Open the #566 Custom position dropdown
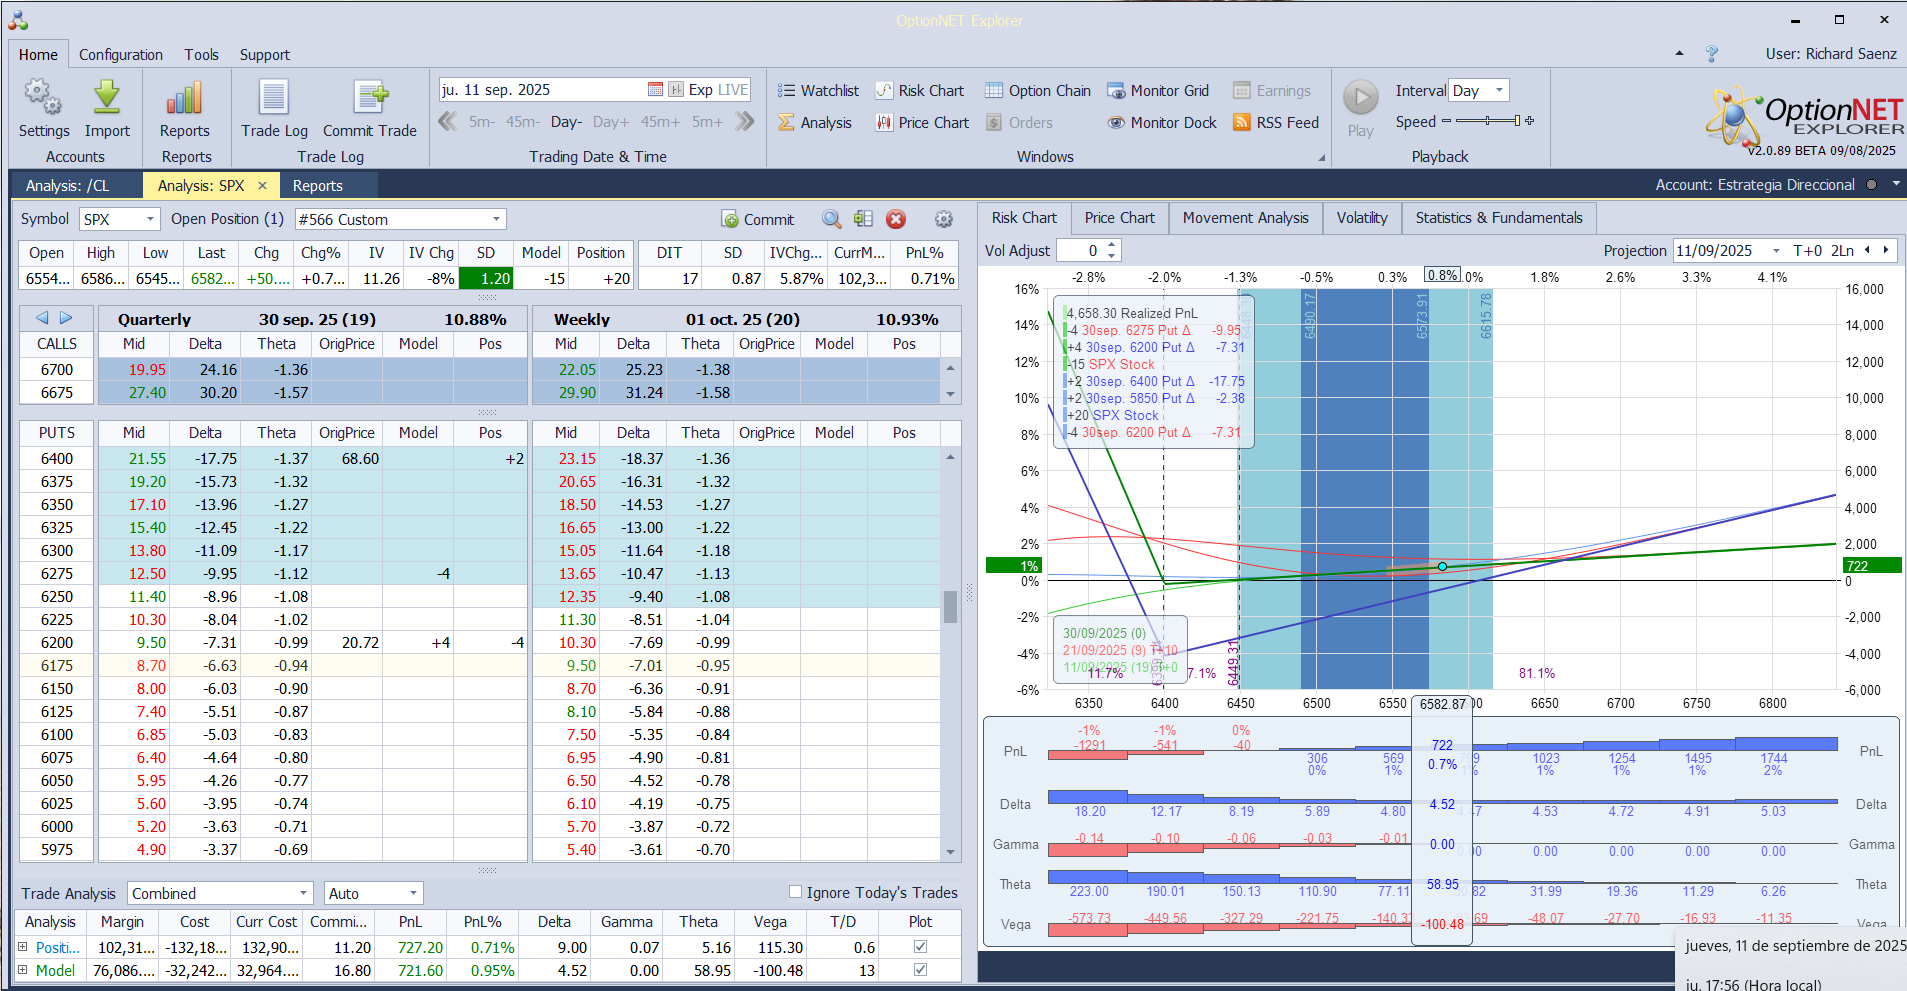The image size is (1907, 991). (496, 219)
